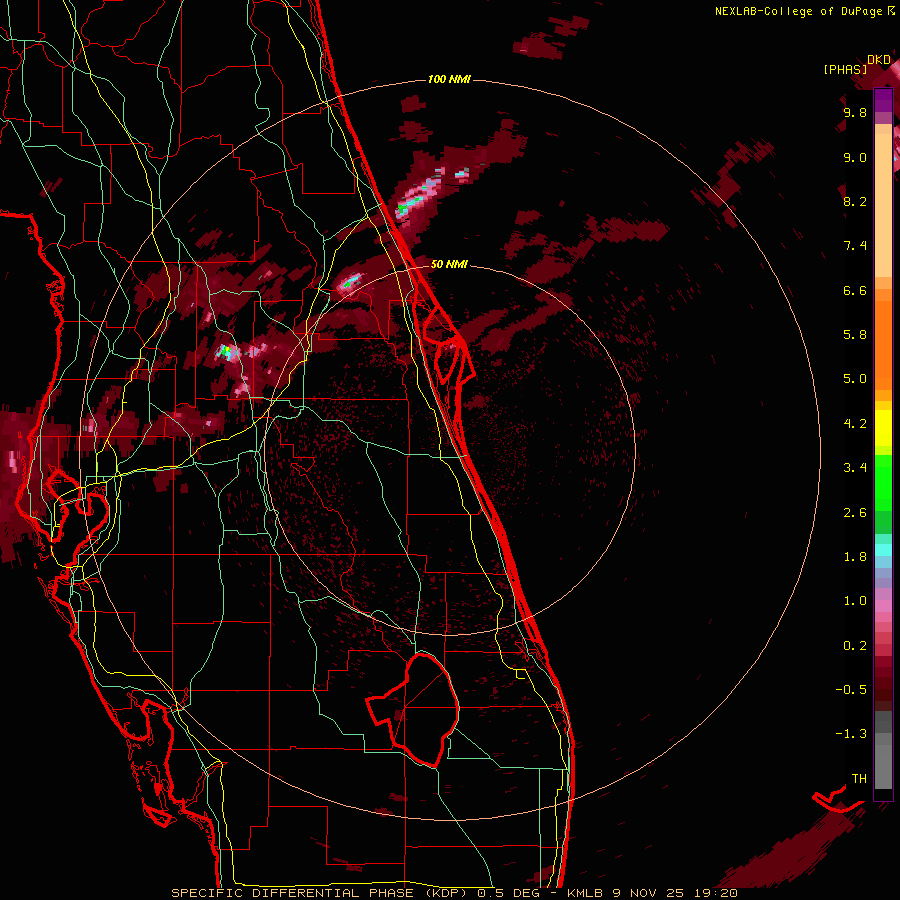Click the DKD label above the color bar

tap(879, 60)
